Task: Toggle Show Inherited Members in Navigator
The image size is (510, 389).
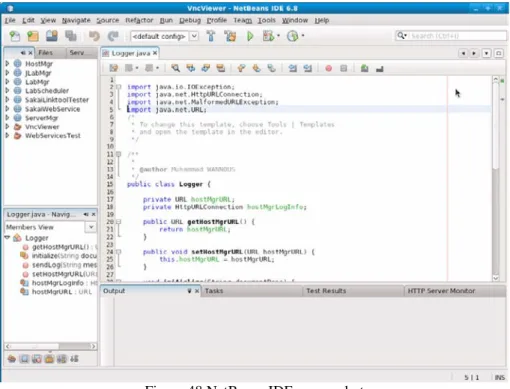Action: 12,359
